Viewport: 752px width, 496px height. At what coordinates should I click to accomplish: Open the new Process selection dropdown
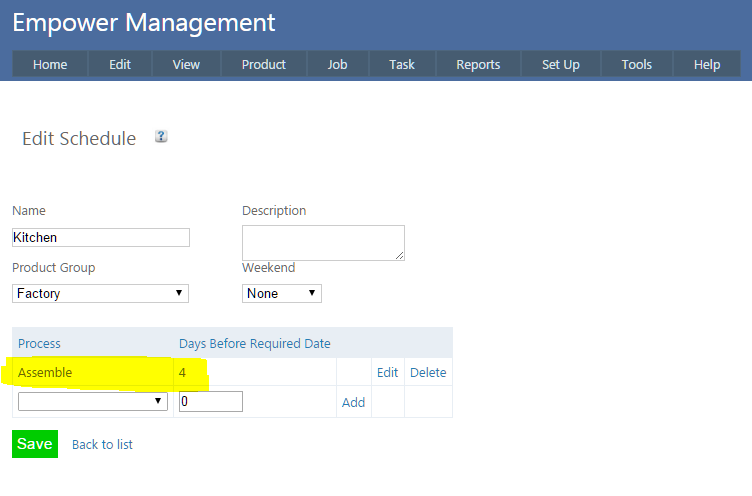click(x=92, y=401)
